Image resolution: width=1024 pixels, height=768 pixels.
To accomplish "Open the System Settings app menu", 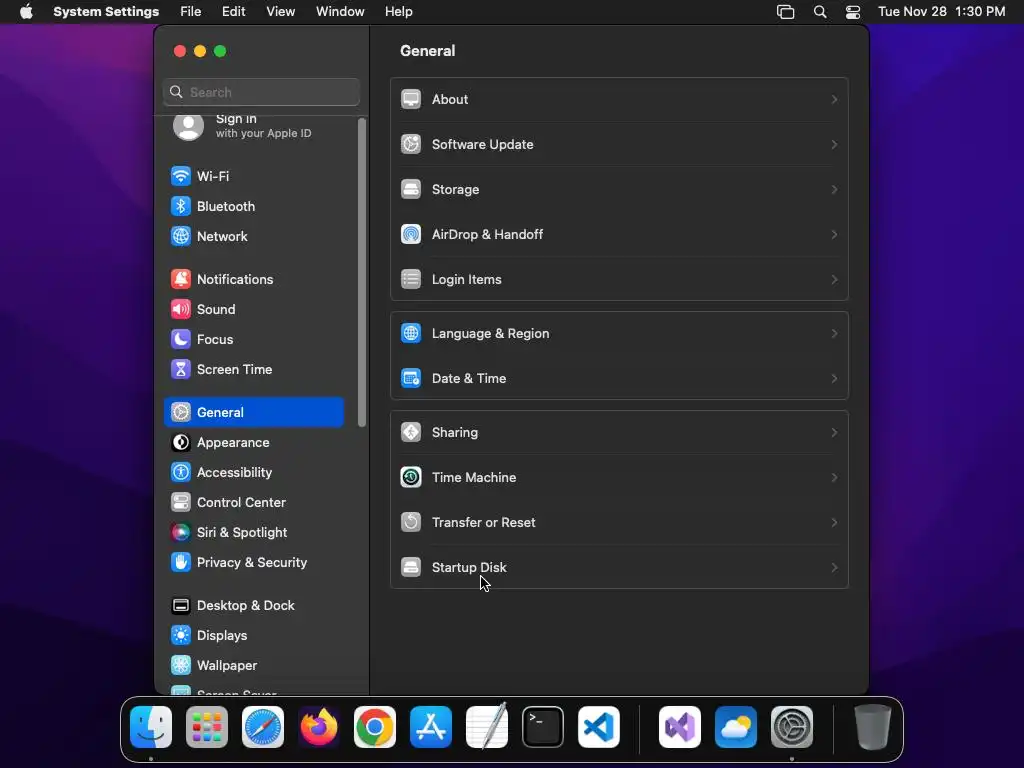I will [106, 12].
